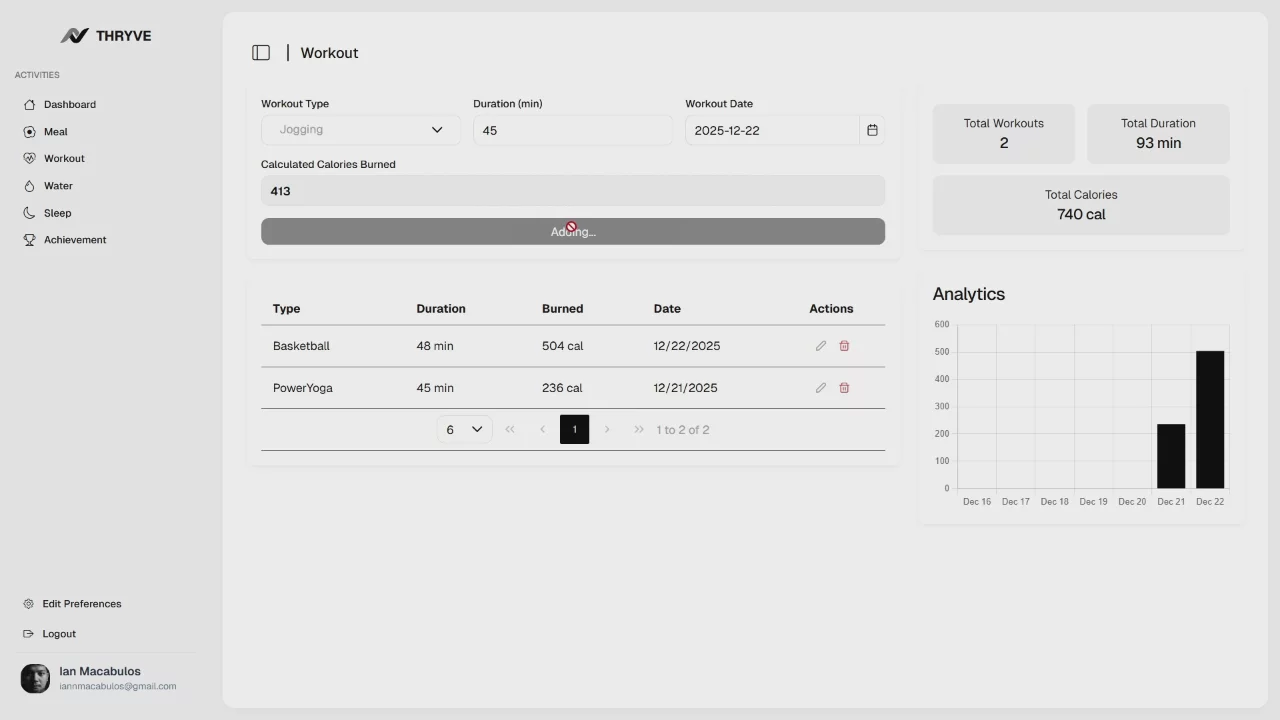Viewport: 1280px width, 720px height.
Task: Click the Dec 22 bar in Analytics
Action: tap(1209, 420)
